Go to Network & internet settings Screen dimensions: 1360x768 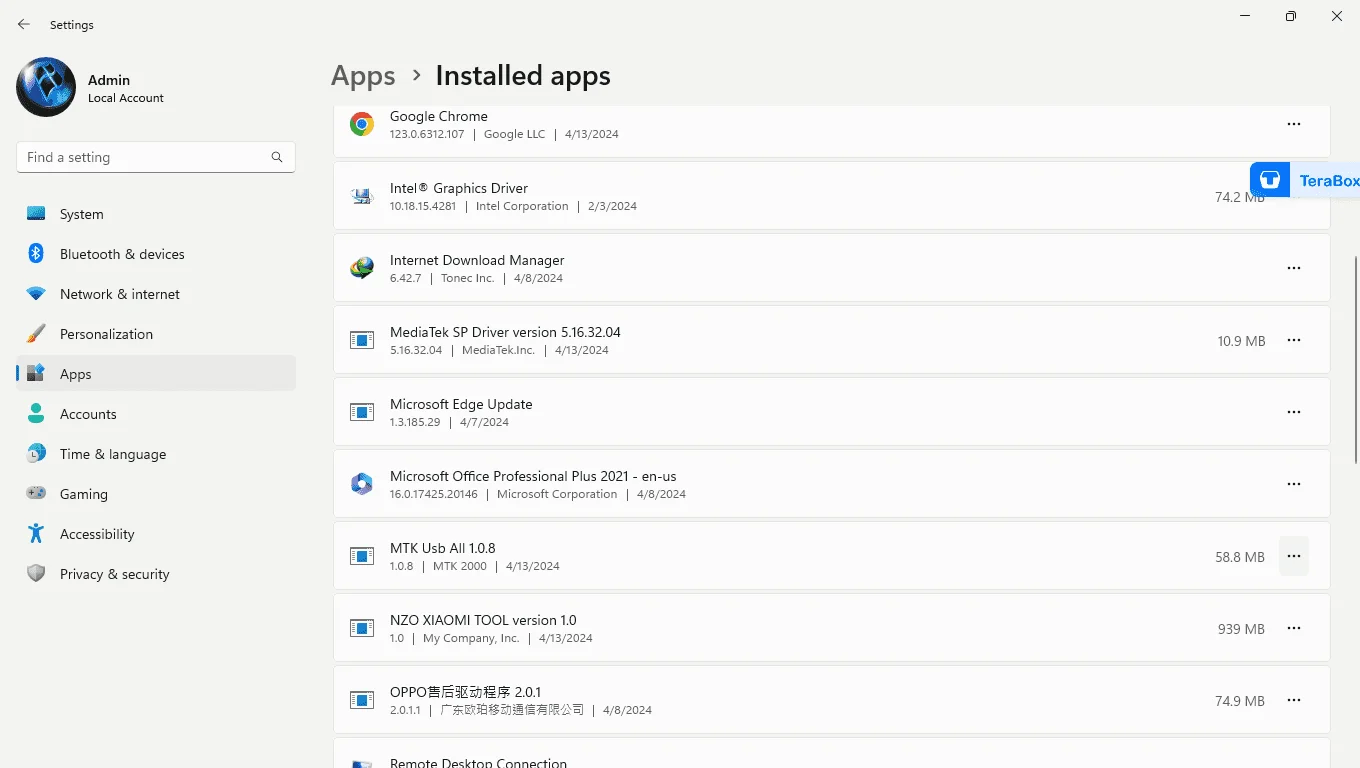(x=156, y=294)
